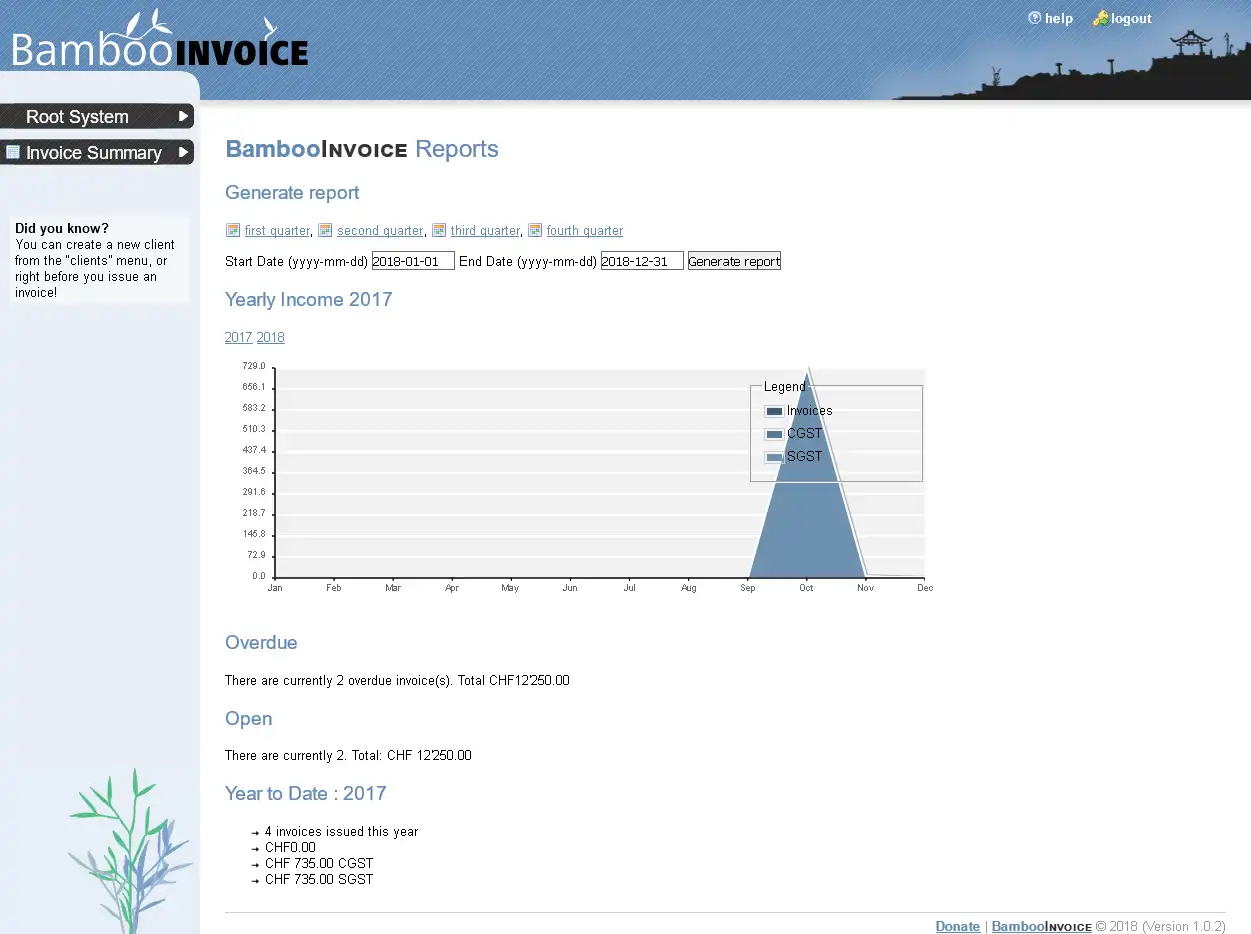Click the 'Generate report' heading
The image size is (1251, 934).
point(292,193)
